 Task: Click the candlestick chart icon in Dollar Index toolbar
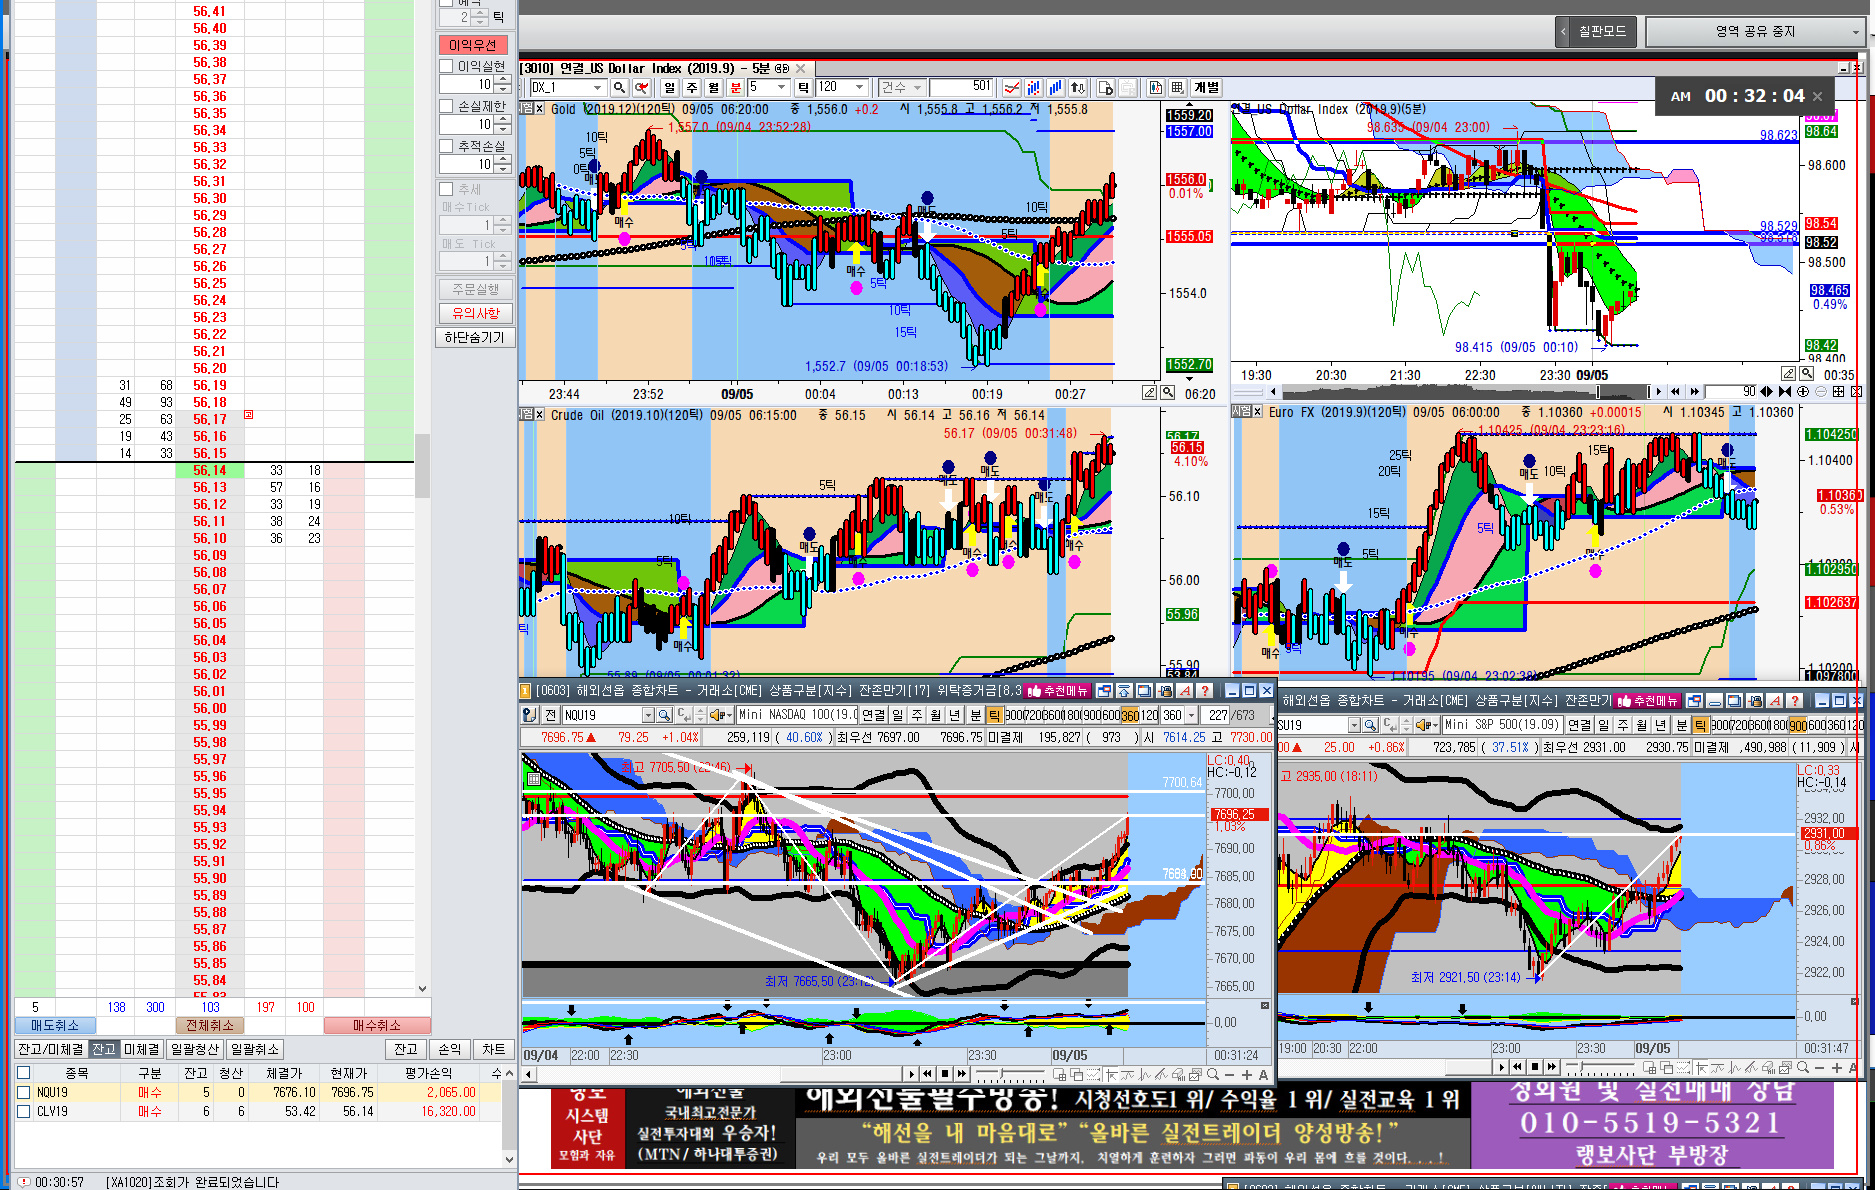1155,88
